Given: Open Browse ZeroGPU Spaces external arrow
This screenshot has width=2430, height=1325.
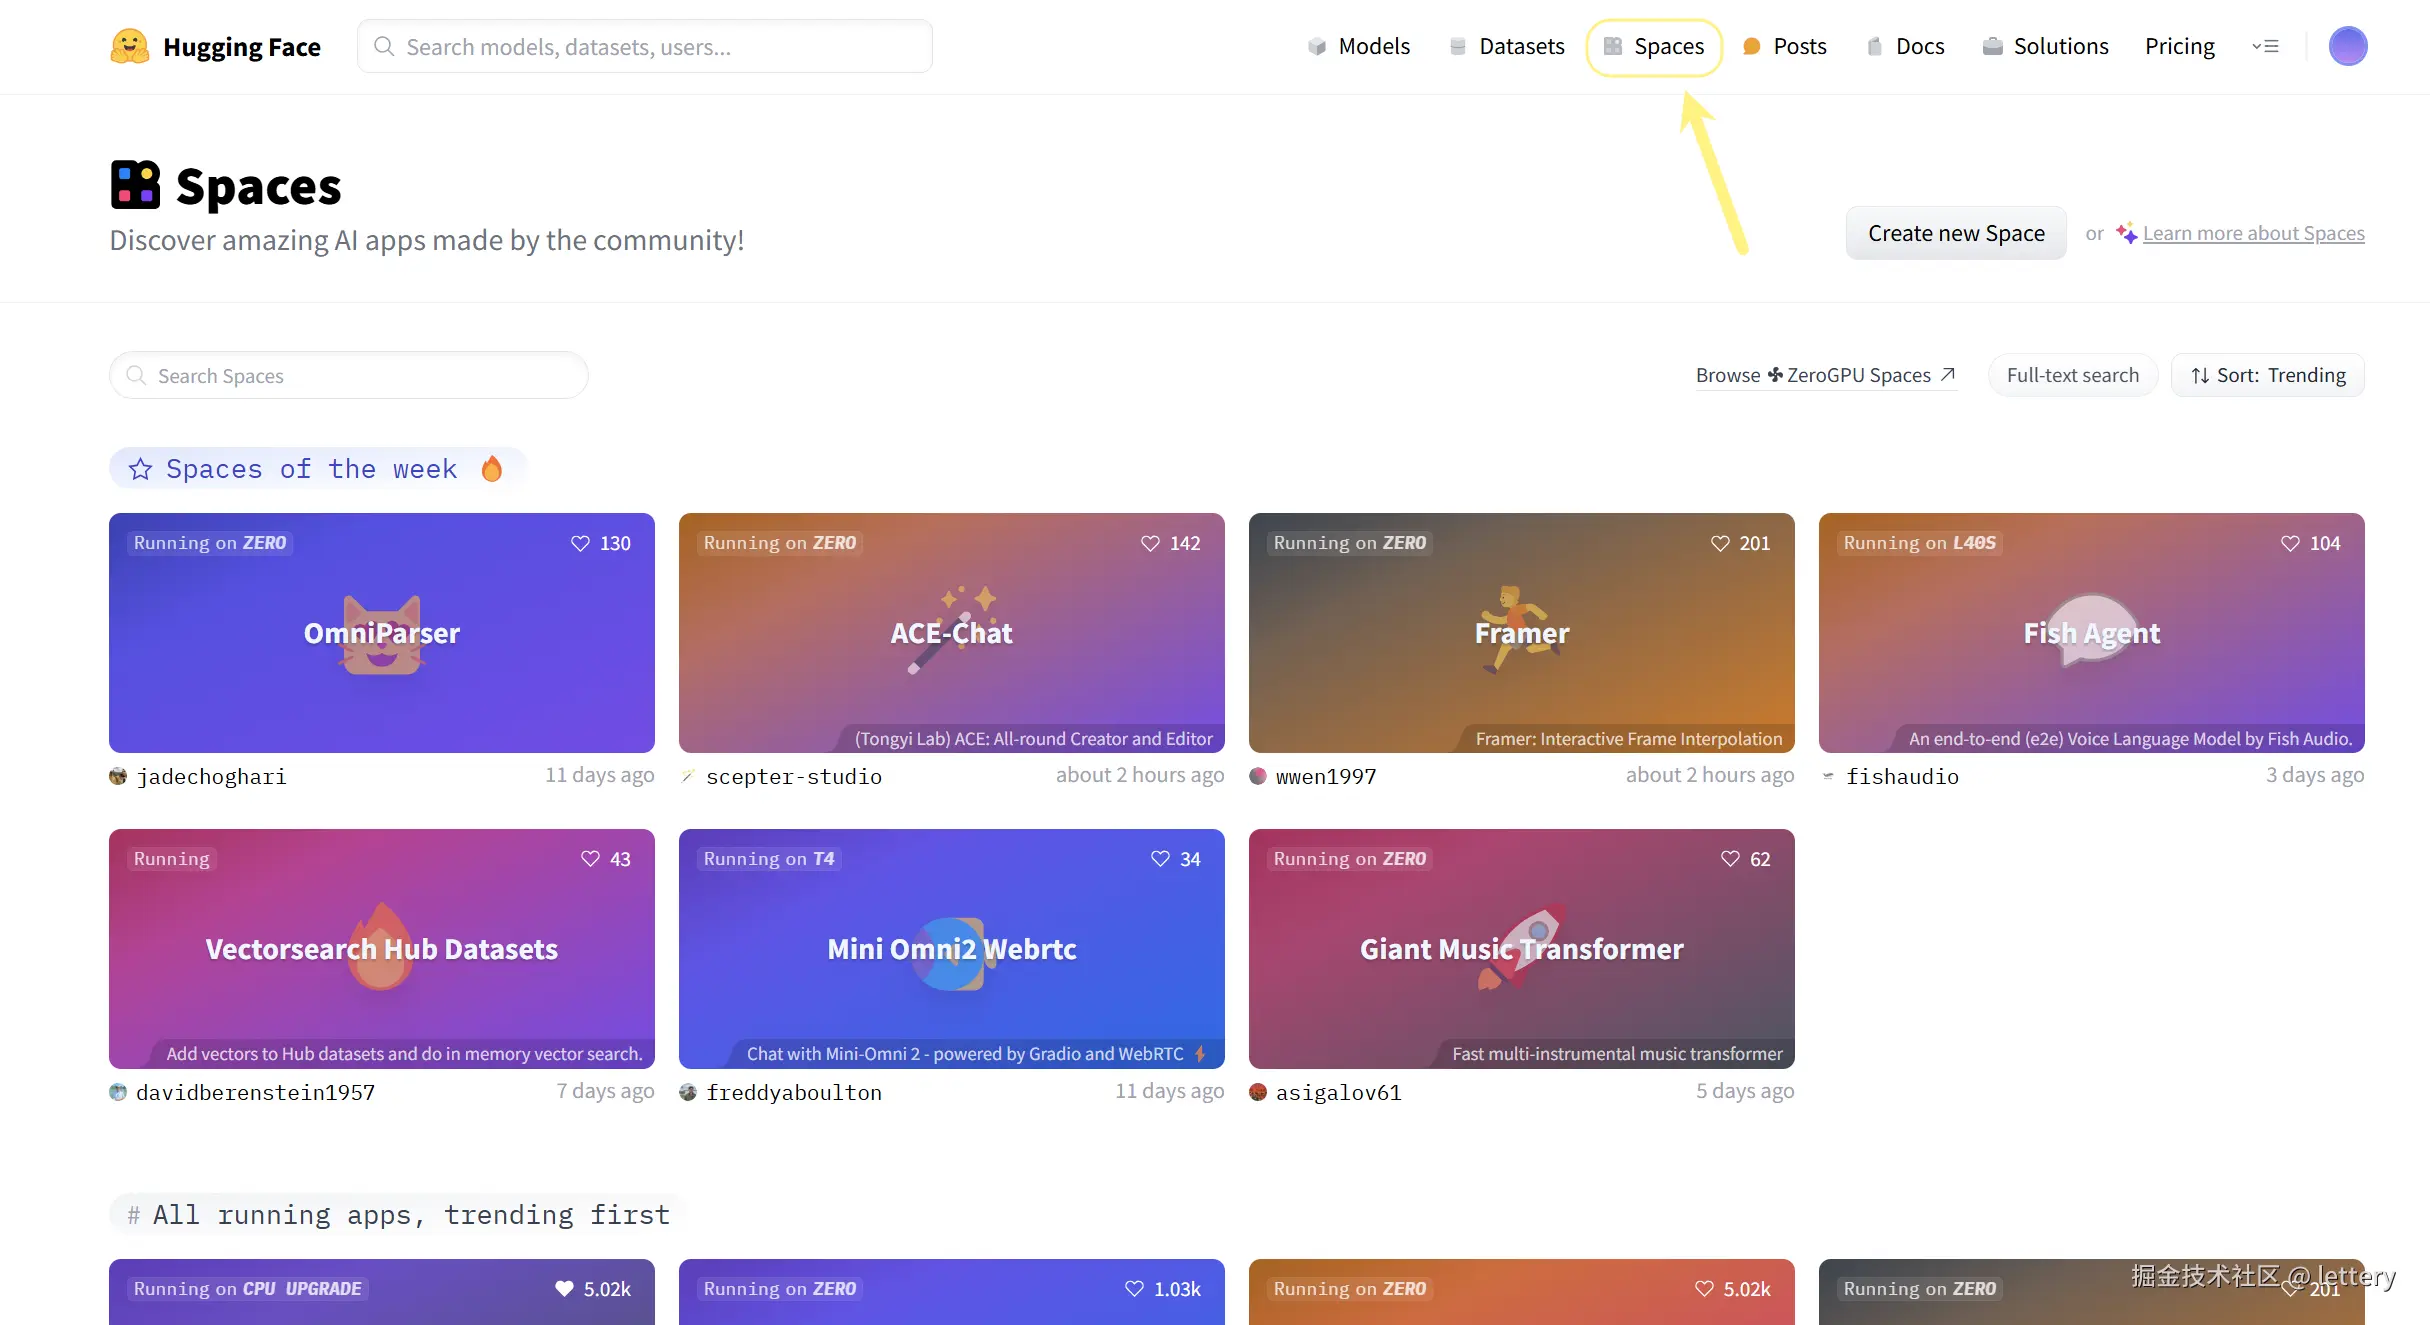Looking at the screenshot, I should tap(1947, 374).
